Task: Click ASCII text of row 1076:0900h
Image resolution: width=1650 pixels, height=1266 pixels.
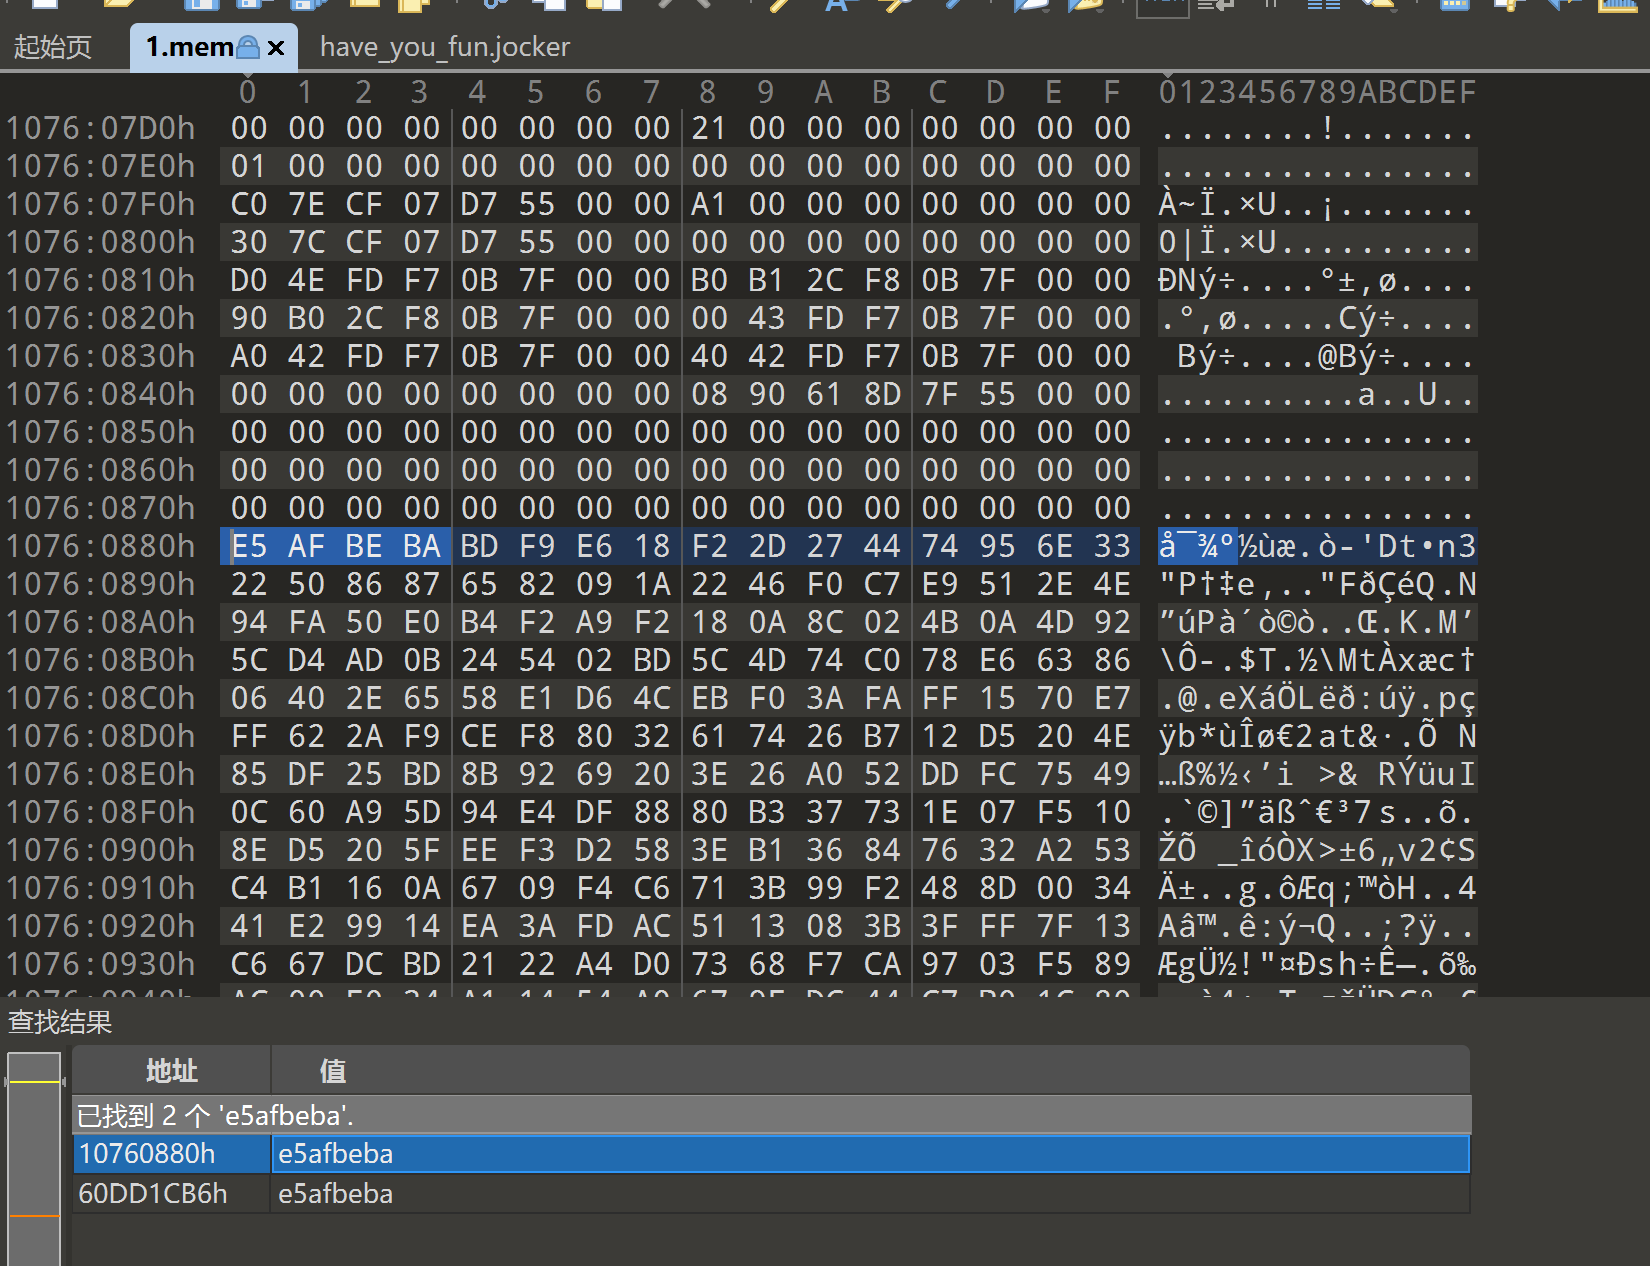Action: [1317, 850]
